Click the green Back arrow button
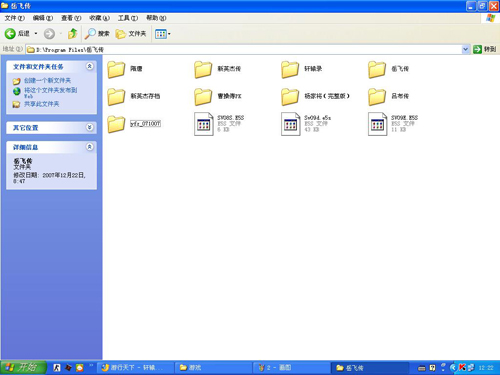 point(10,33)
